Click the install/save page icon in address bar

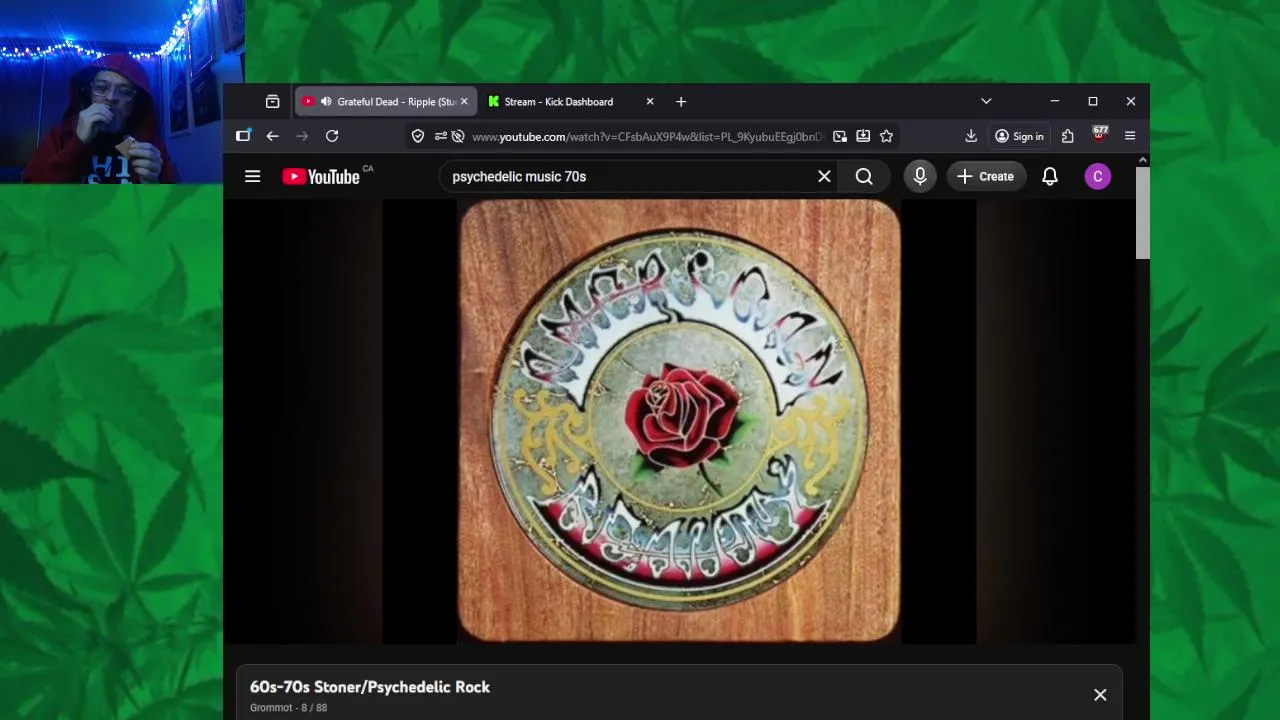[863, 136]
